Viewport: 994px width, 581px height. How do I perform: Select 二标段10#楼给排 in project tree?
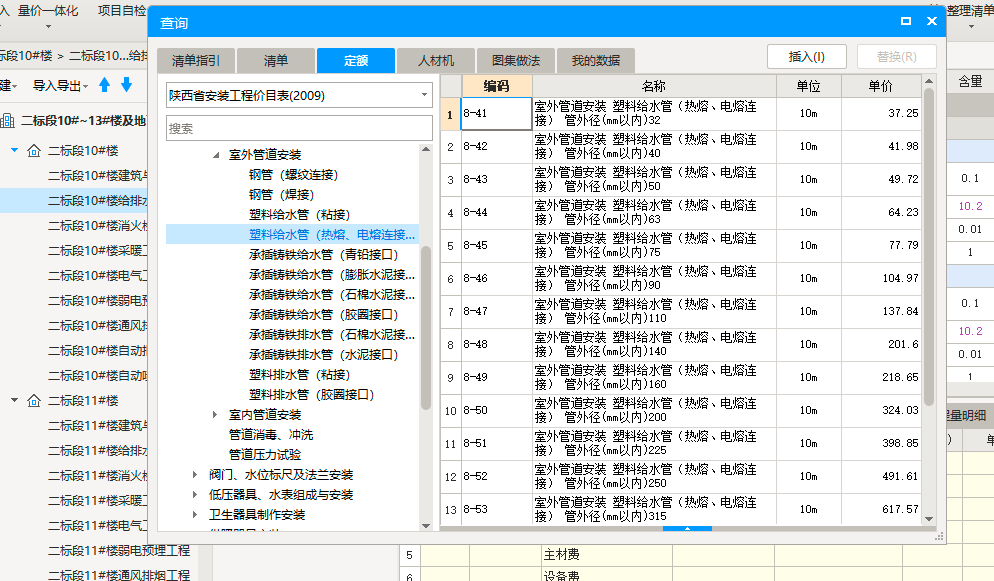tap(98, 200)
